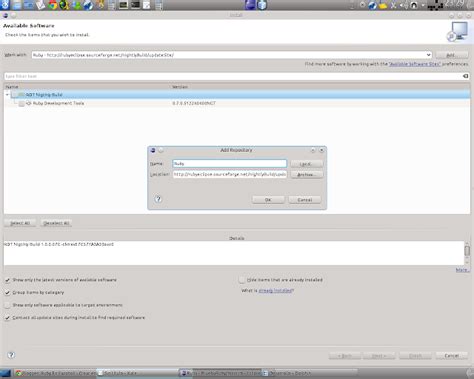Click the Select All button
Viewport: 474px width, 379px height.
pyautogui.click(x=20, y=223)
